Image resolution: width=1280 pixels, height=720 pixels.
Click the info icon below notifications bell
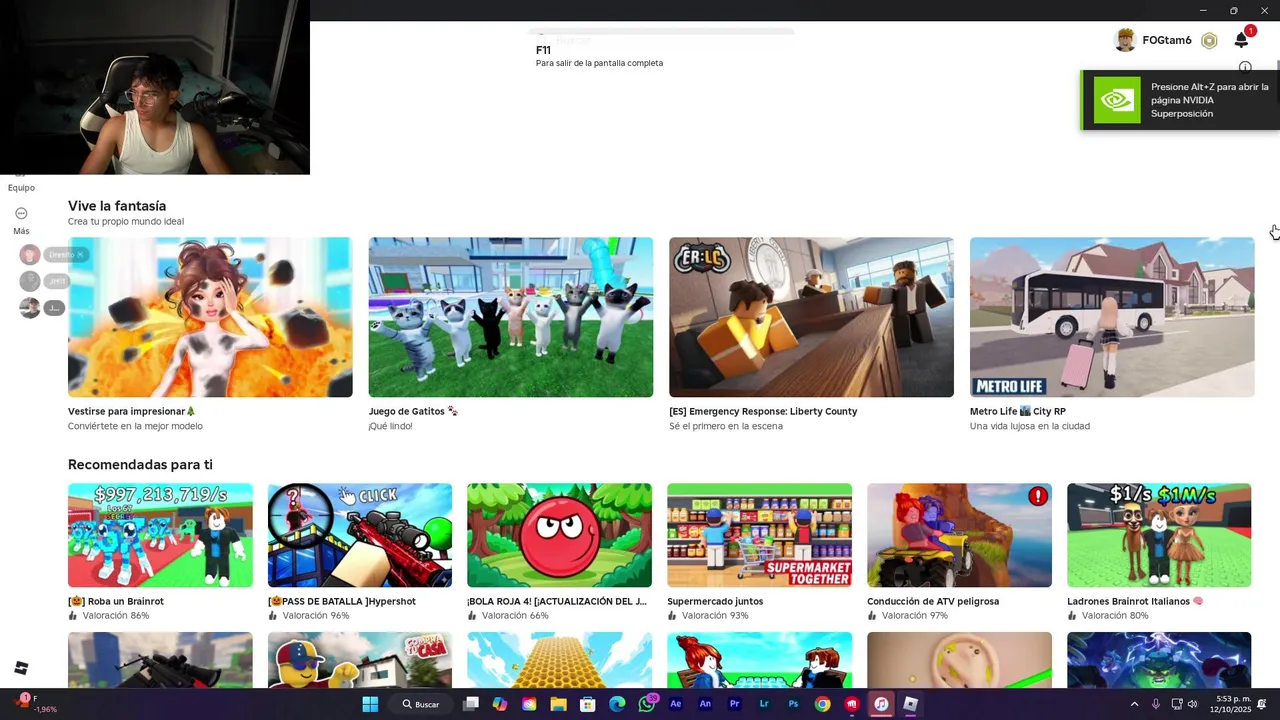tap(1245, 67)
